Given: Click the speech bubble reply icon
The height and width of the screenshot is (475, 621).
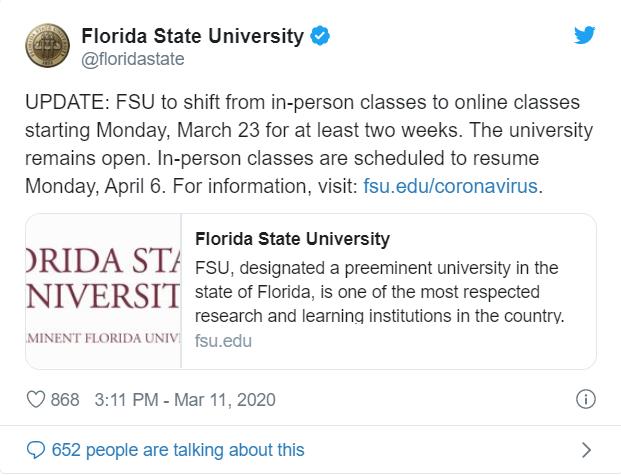Looking at the screenshot, I should point(36,450).
